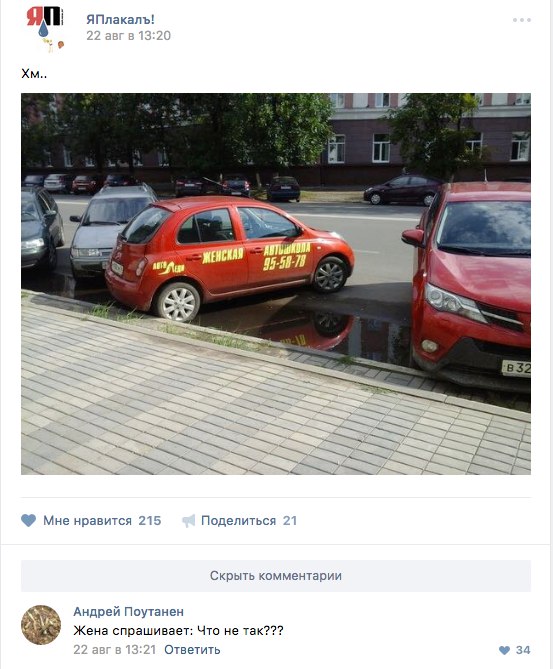View the 21 shares count
This screenshot has height=669, width=553.
(290, 521)
